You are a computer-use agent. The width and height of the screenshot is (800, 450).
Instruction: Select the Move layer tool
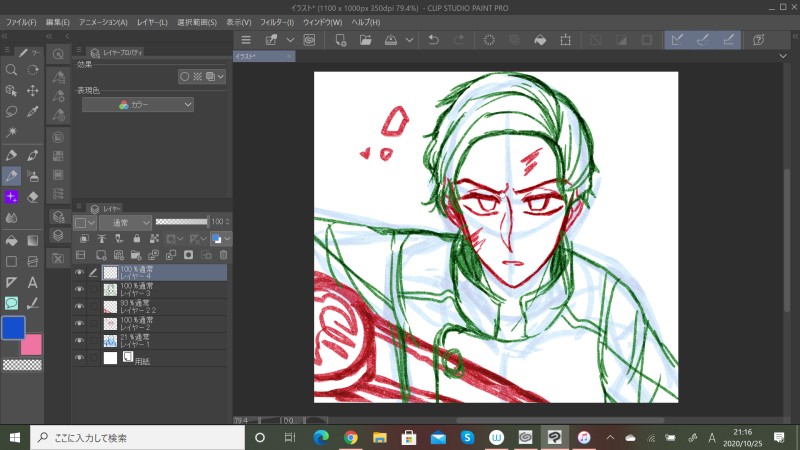pyautogui.click(x=33, y=91)
